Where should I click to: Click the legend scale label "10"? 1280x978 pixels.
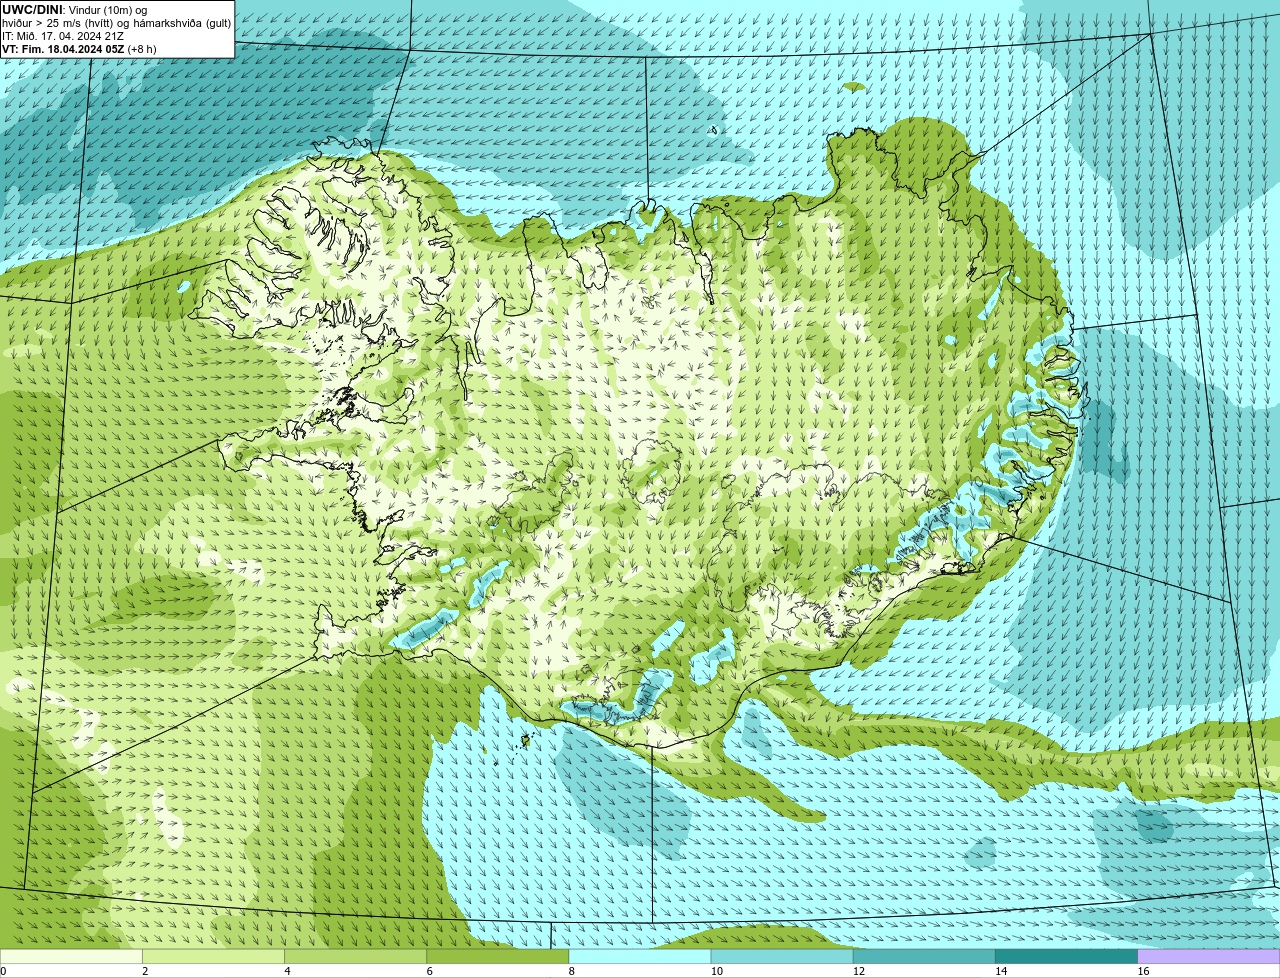(x=716, y=971)
